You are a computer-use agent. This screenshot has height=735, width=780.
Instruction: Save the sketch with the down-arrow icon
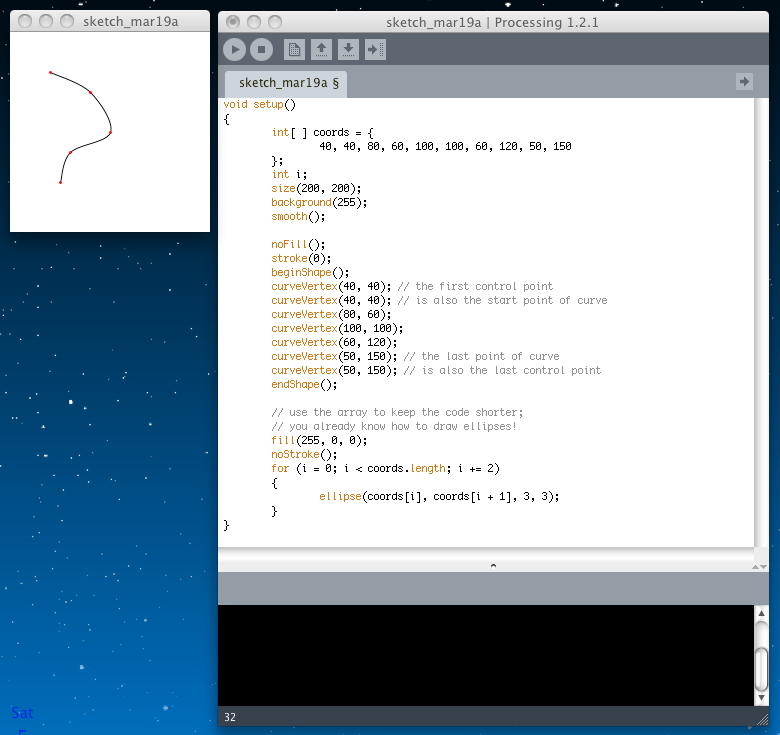(x=348, y=49)
